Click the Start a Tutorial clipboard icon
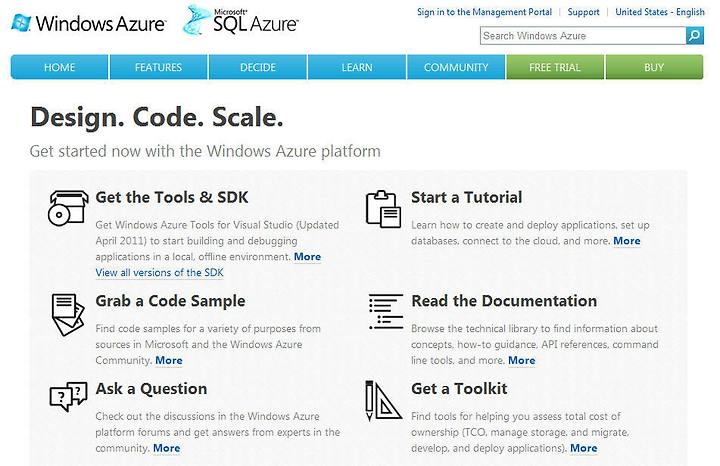Image resolution: width=720 pixels, height=466 pixels. click(x=383, y=209)
